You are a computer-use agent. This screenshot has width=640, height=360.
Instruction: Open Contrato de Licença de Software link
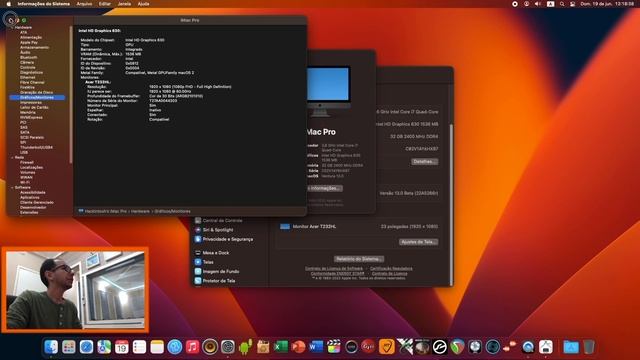334,269
